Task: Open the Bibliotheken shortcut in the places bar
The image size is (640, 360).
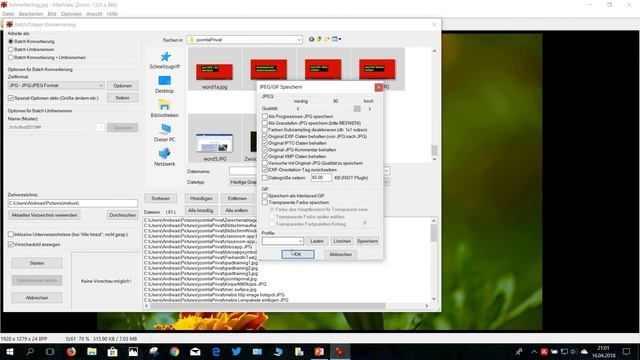Action: click(164, 109)
